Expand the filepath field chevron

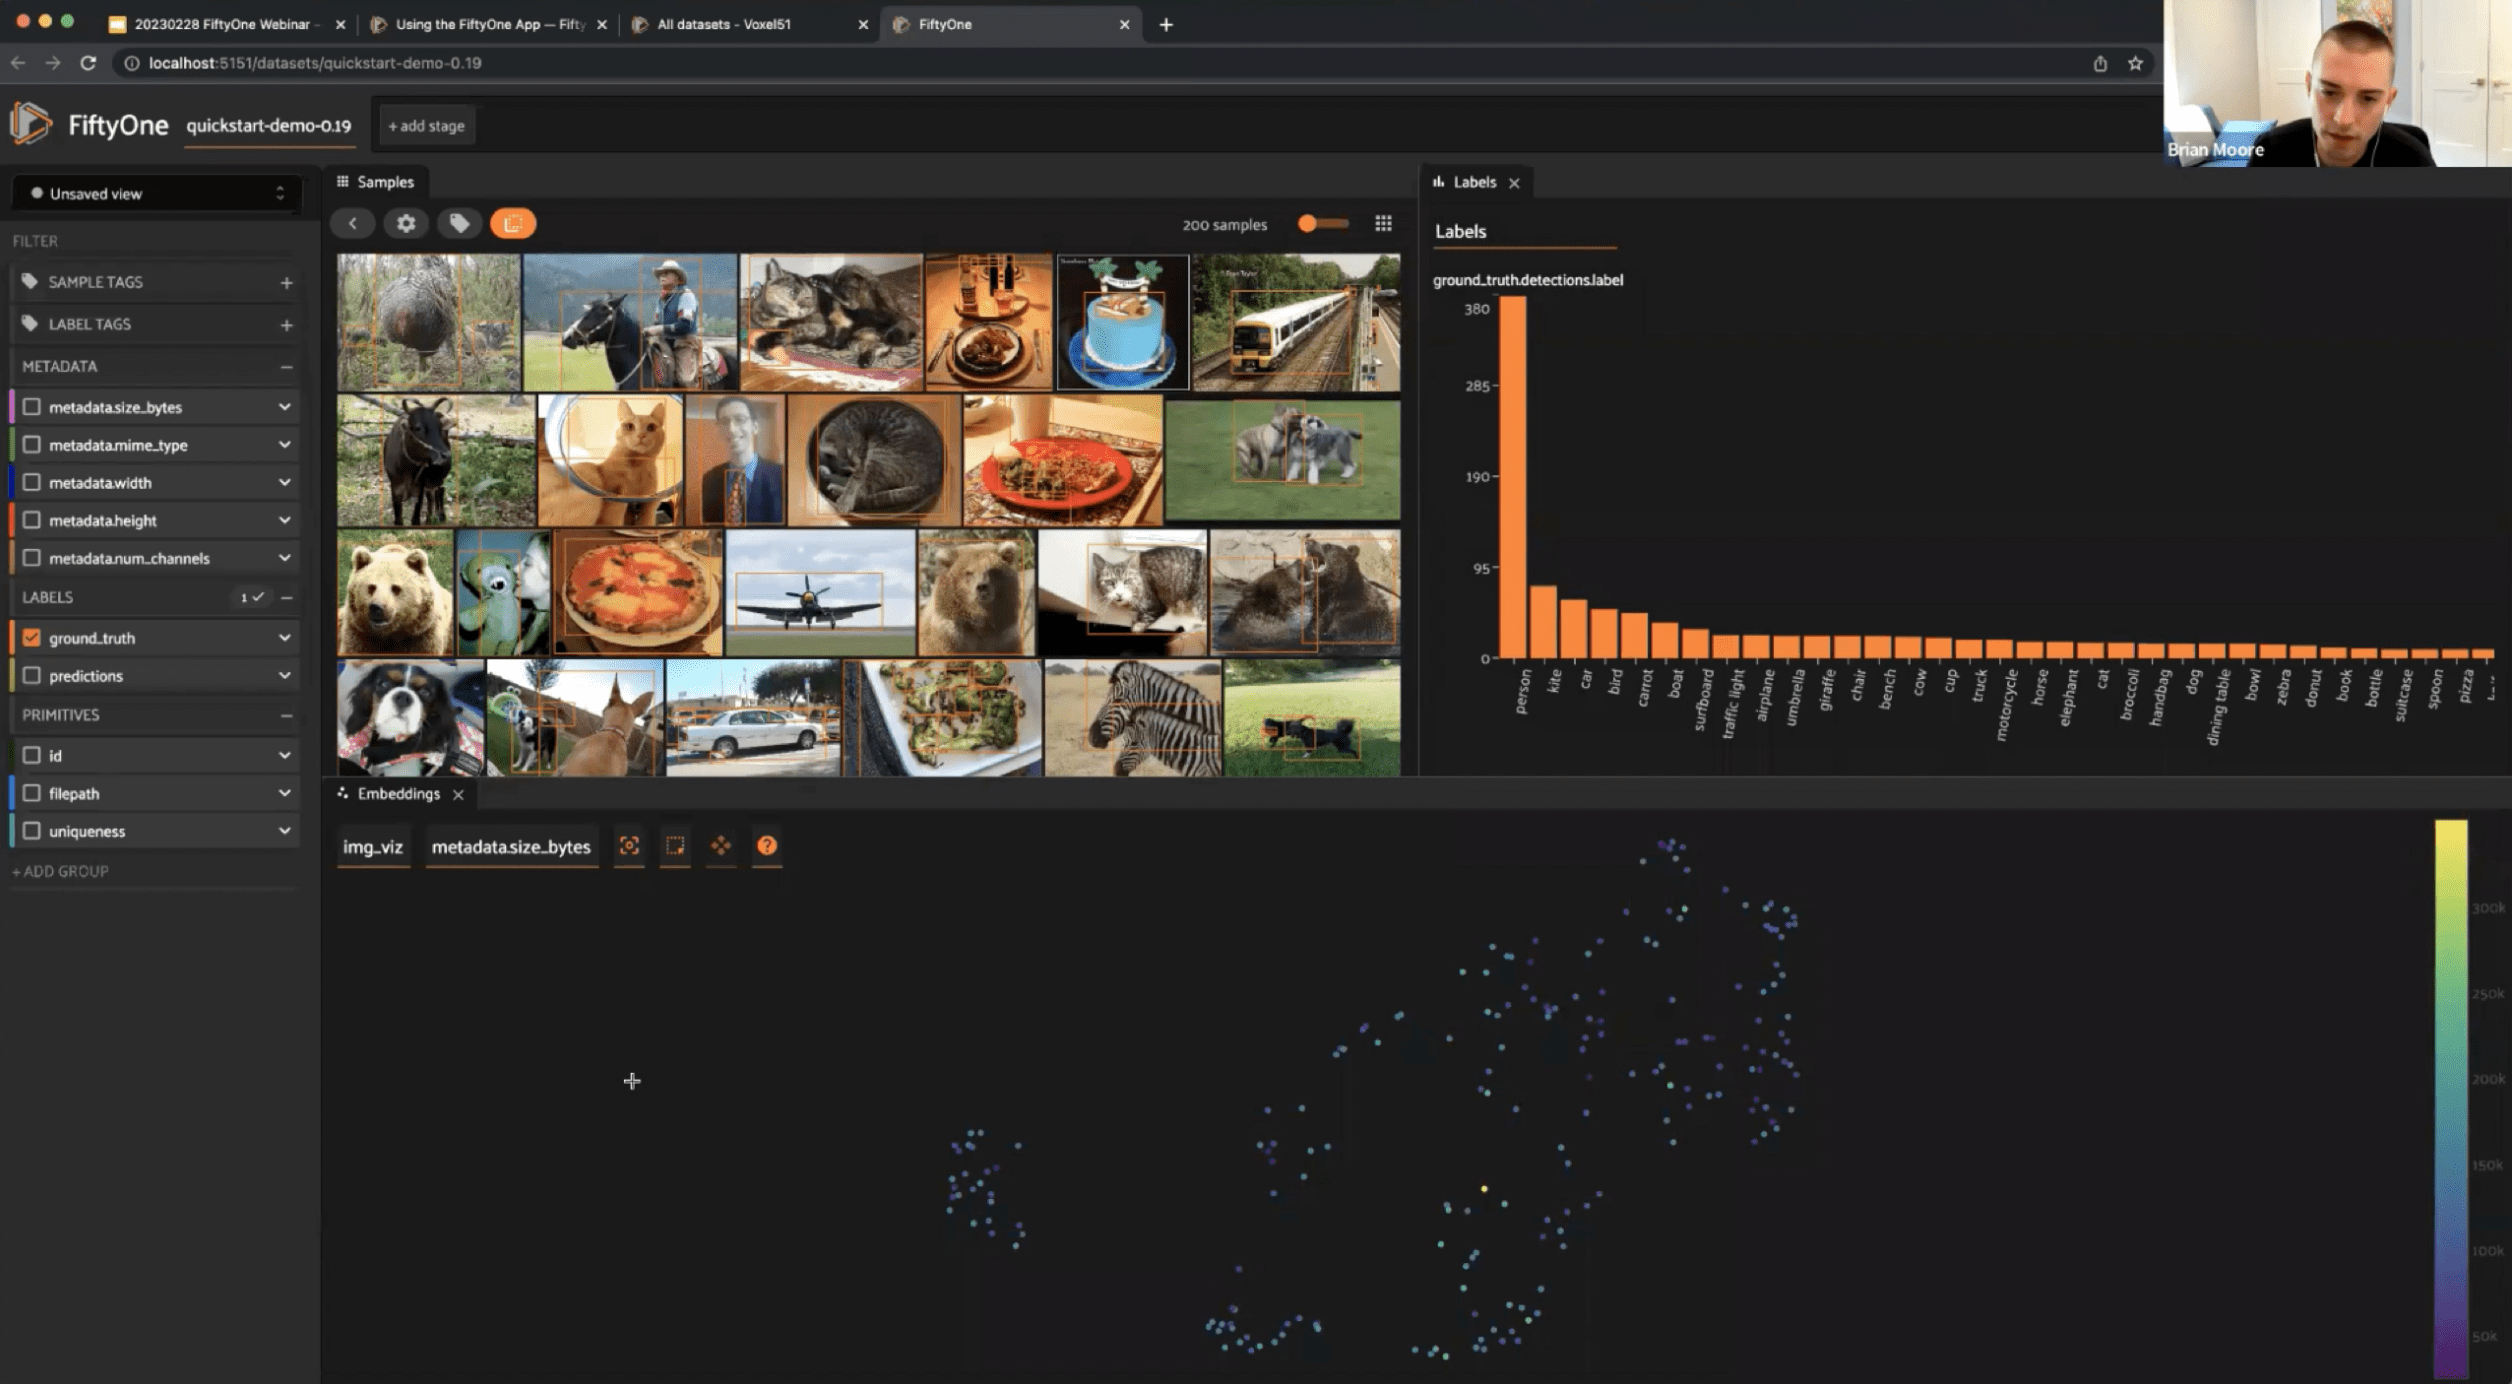pos(284,793)
